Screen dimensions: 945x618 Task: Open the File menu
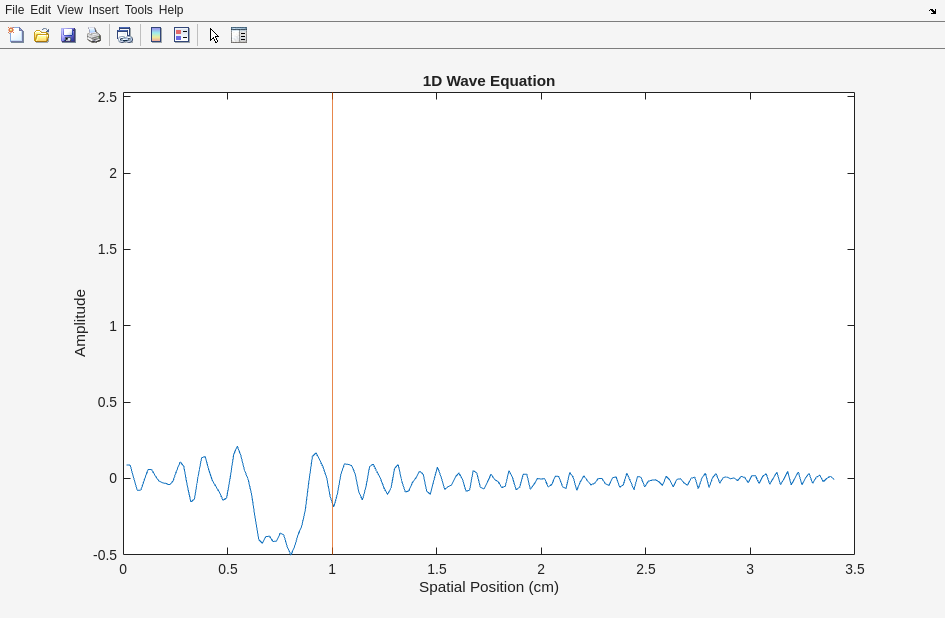(14, 10)
